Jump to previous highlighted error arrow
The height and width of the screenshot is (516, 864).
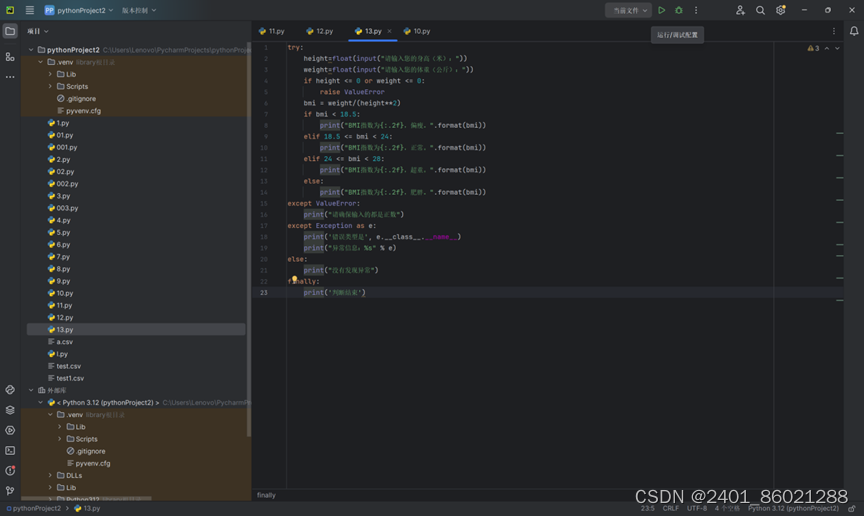pos(827,49)
